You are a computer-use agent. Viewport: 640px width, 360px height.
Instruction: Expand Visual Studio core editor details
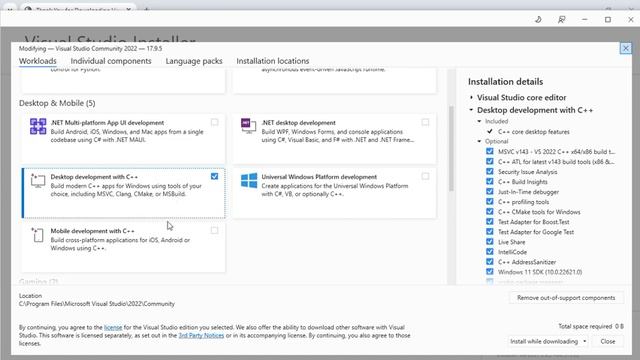tap(471, 98)
